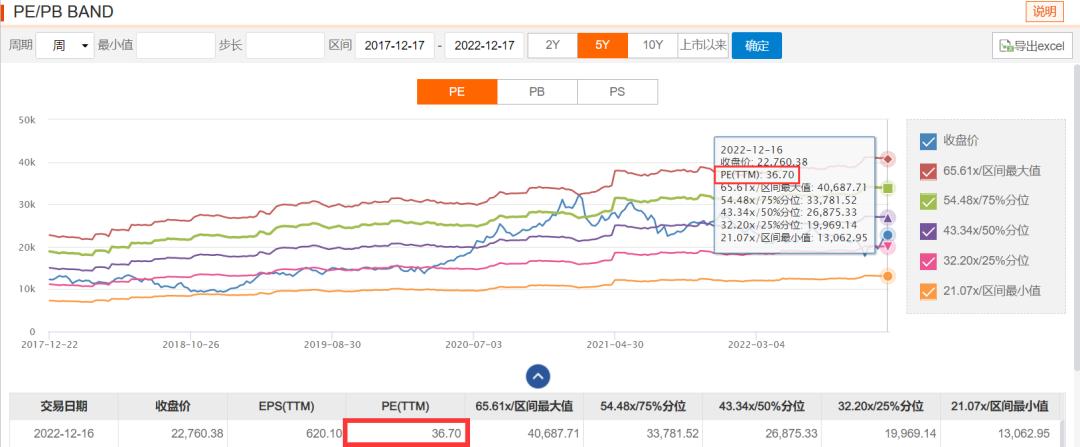This screenshot has height=447, width=1080.
Task: Click the 33,781.52 table cell
Action: [x=643, y=434]
